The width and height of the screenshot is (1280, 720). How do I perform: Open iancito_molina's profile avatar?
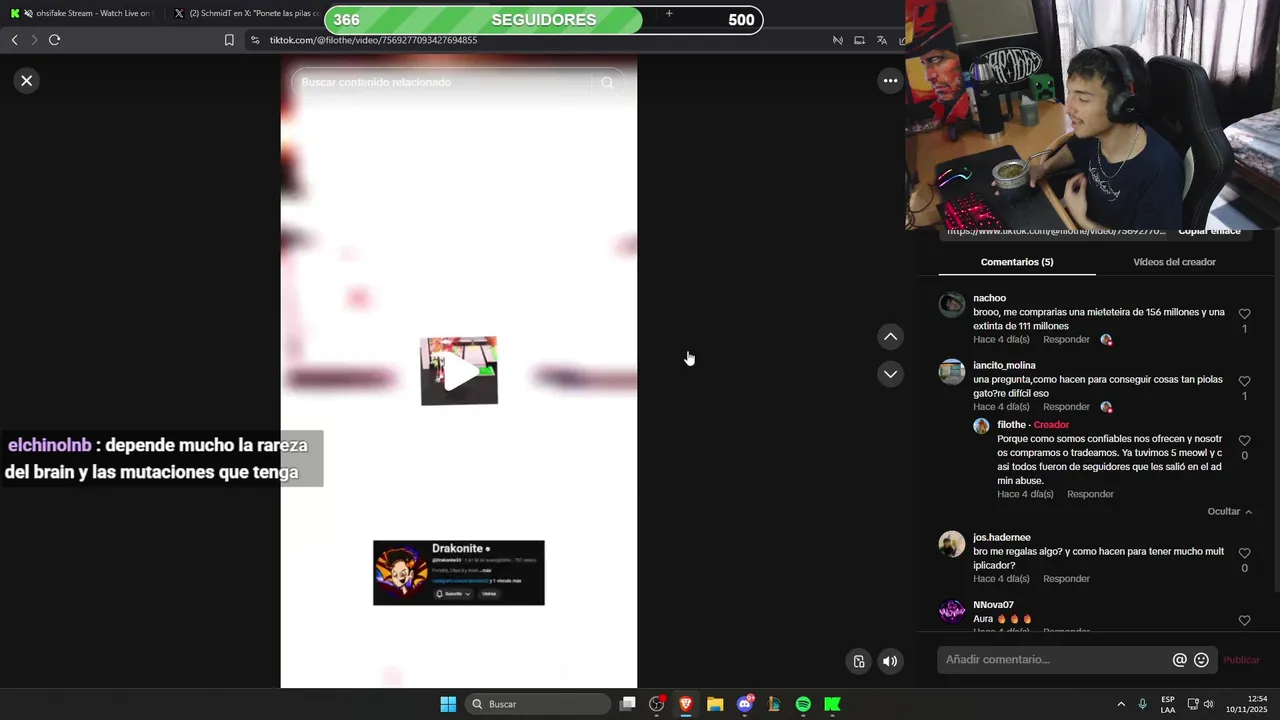point(952,372)
